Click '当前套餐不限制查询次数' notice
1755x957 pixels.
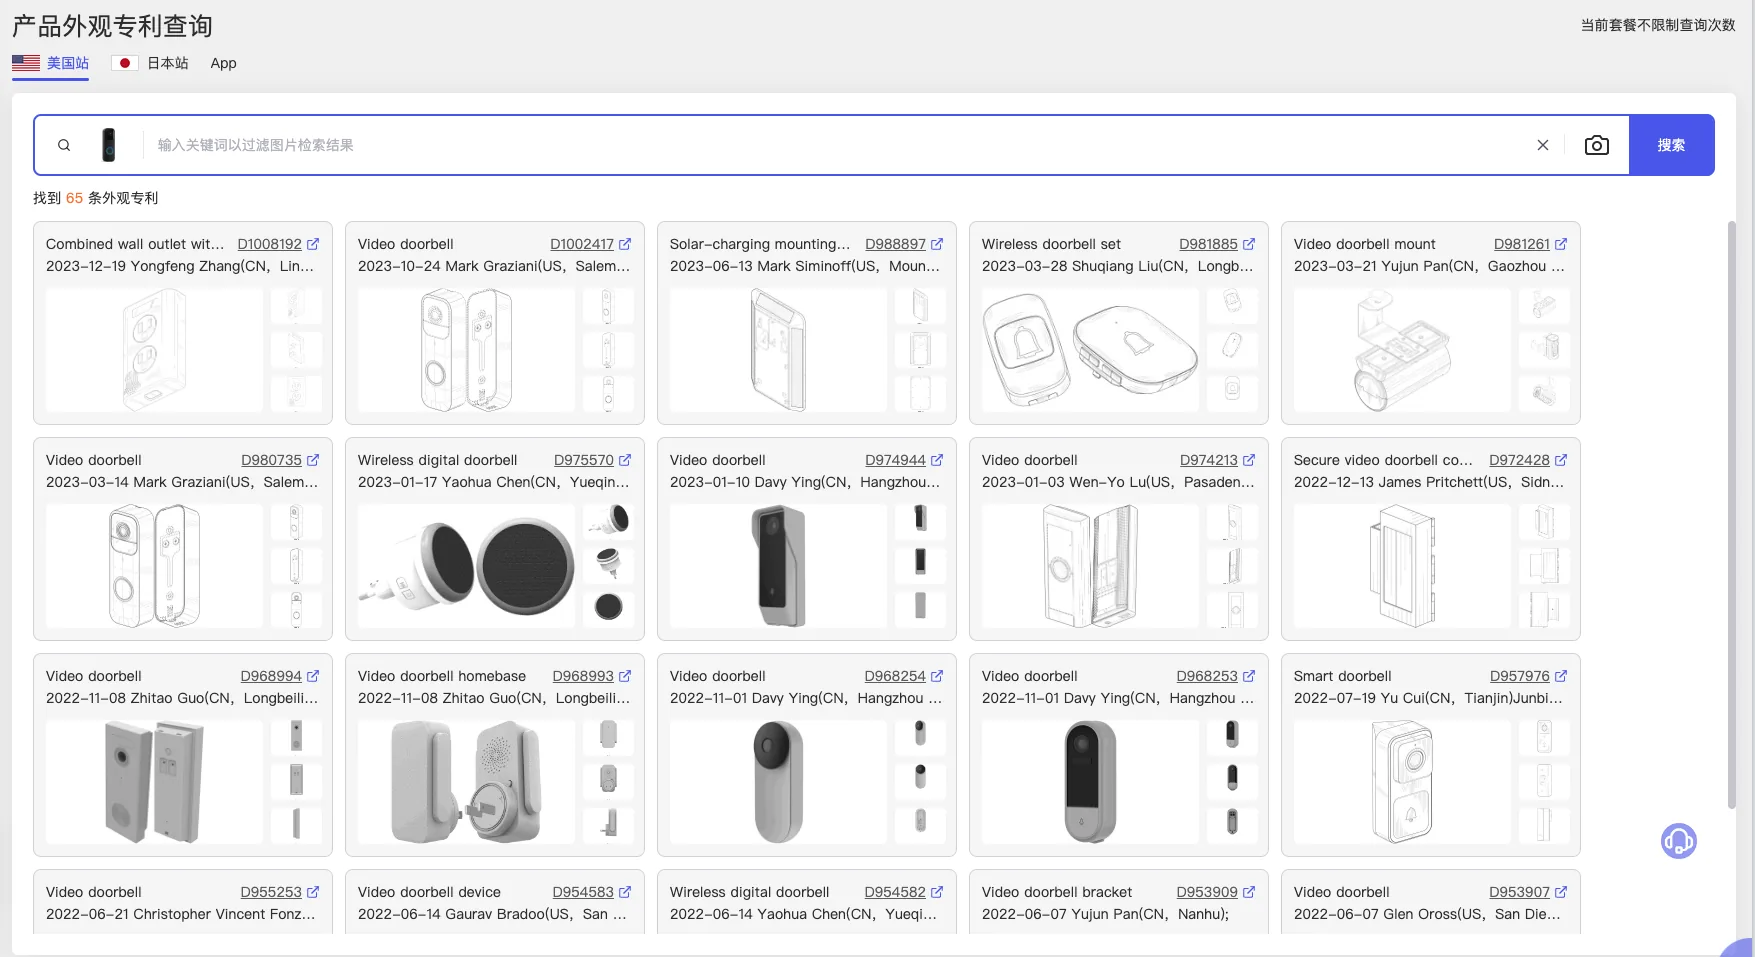tap(1657, 25)
